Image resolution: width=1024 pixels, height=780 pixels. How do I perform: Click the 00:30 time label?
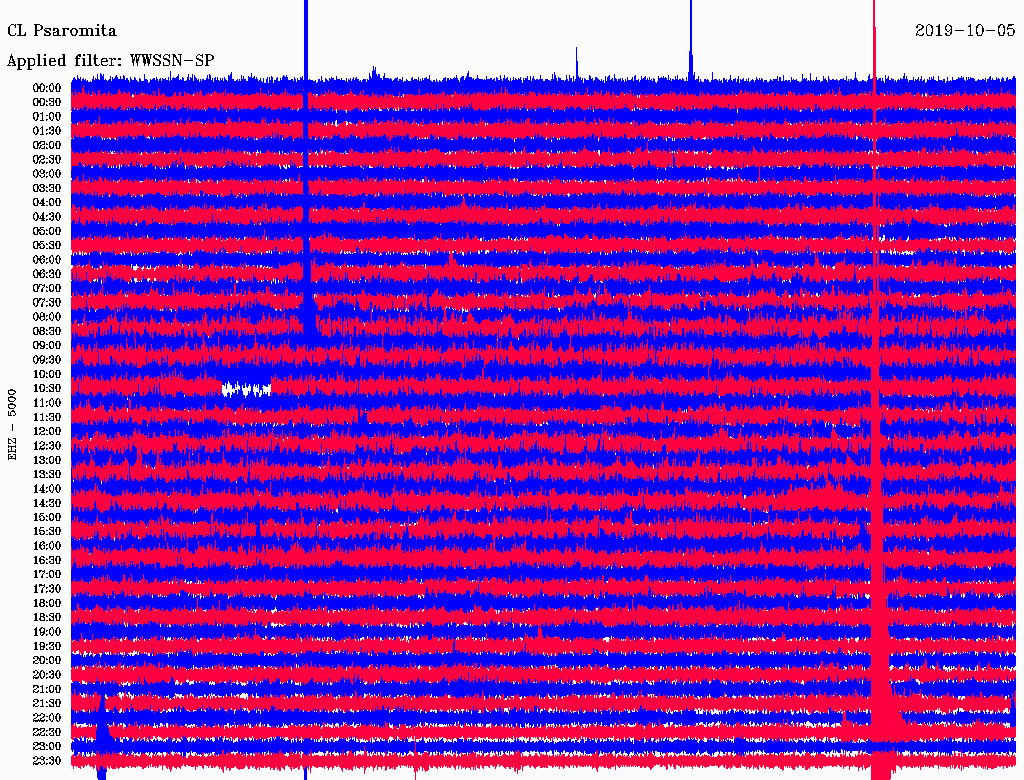pos(47,103)
